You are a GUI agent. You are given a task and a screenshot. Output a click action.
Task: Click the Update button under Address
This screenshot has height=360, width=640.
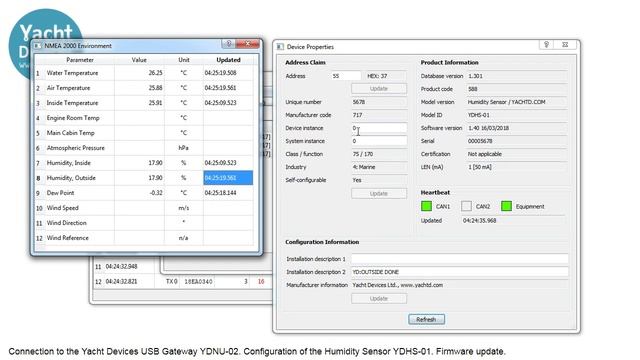pos(379,89)
